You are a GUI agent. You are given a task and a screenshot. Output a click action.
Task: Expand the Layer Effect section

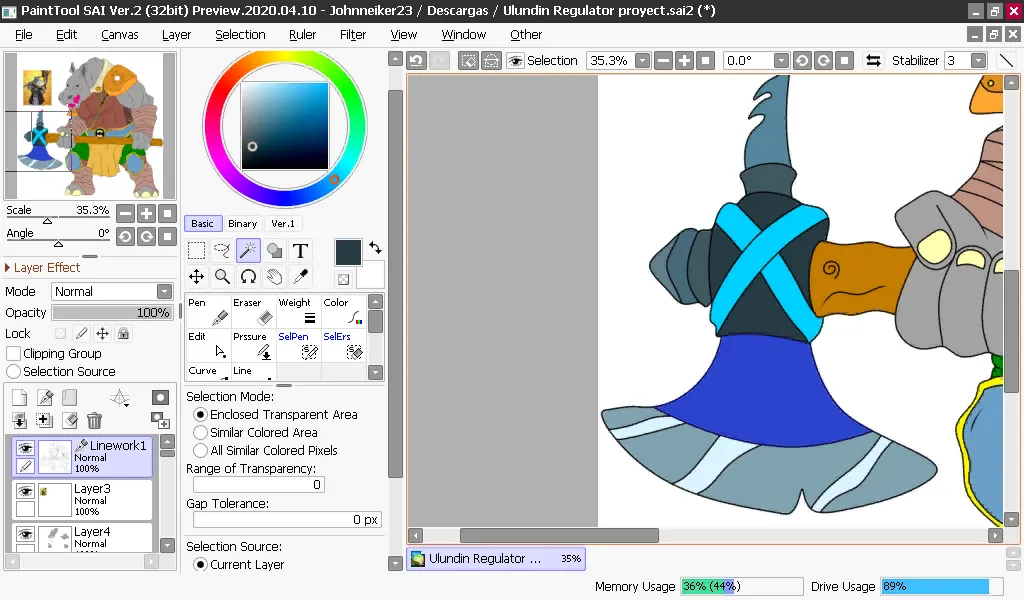8,268
